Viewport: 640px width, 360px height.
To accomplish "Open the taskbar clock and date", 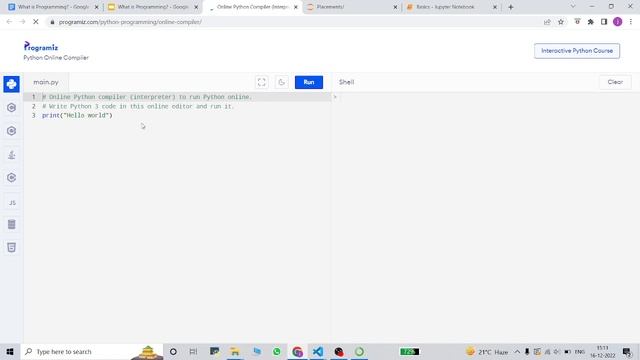I will point(602,351).
